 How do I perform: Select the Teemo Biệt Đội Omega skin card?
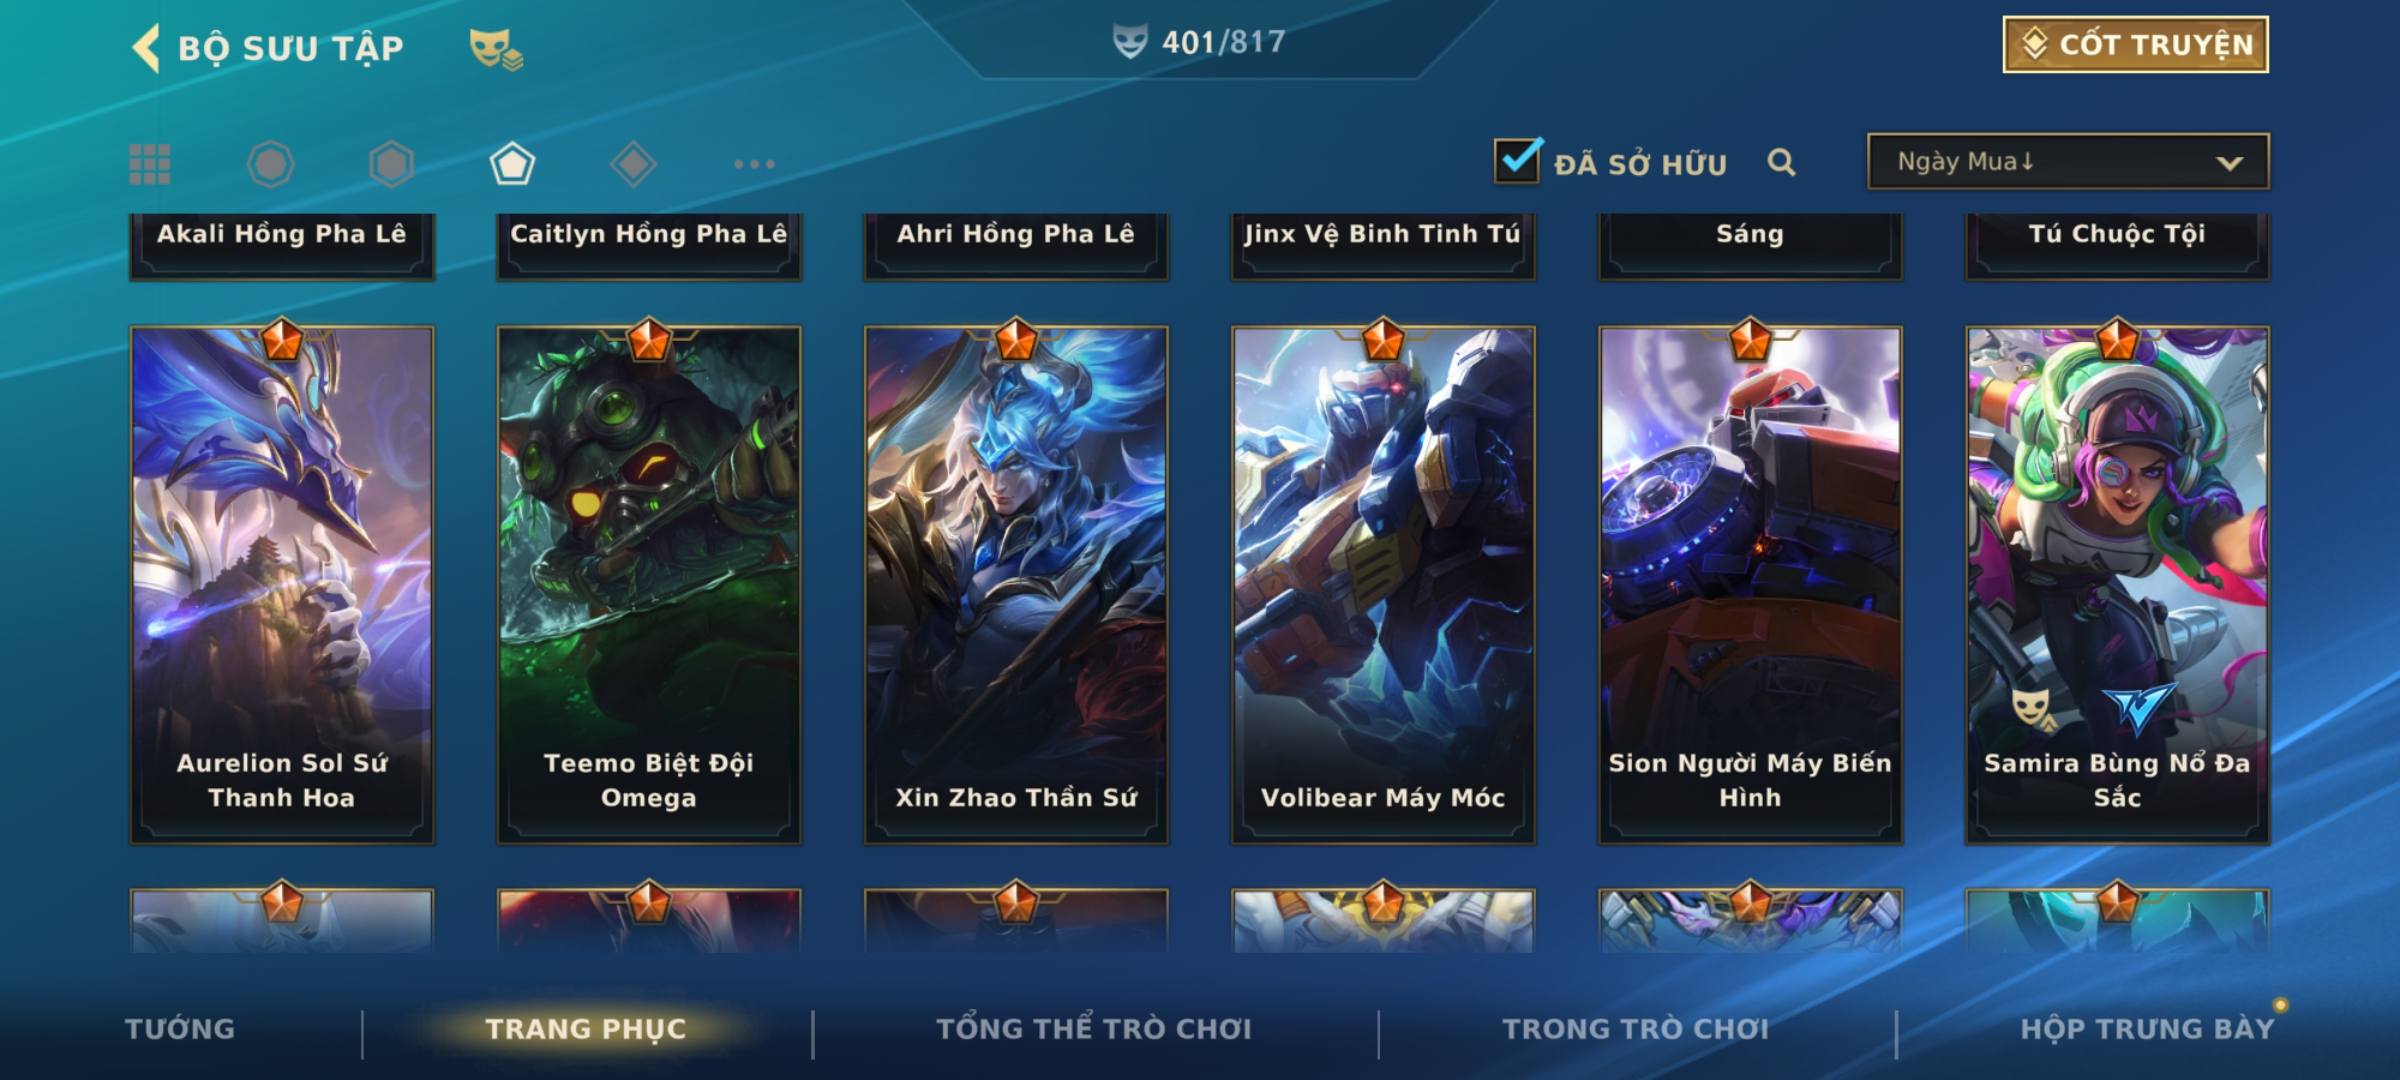pyautogui.click(x=649, y=585)
